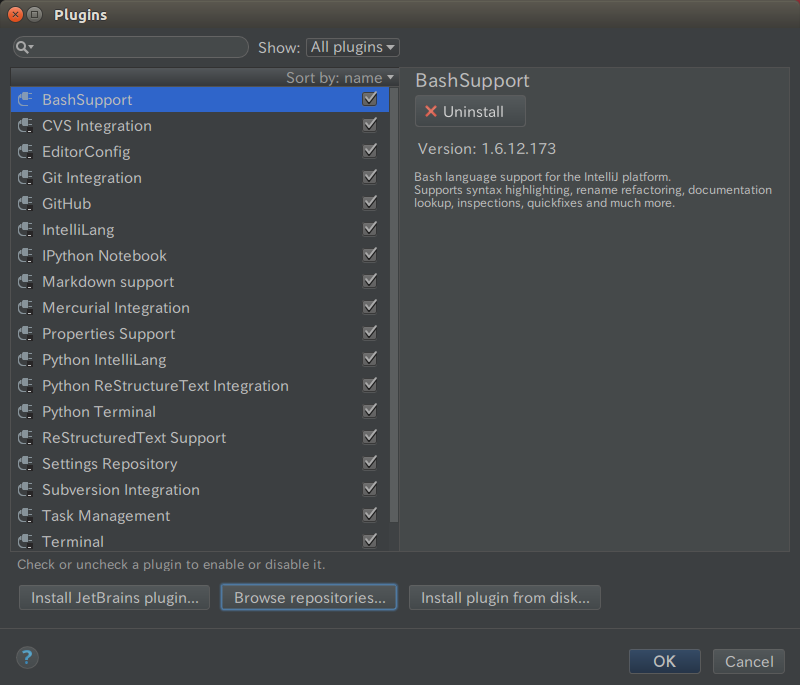800x685 pixels.
Task: Select IntelliLang in the plugin list
Action: tap(200, 230)
